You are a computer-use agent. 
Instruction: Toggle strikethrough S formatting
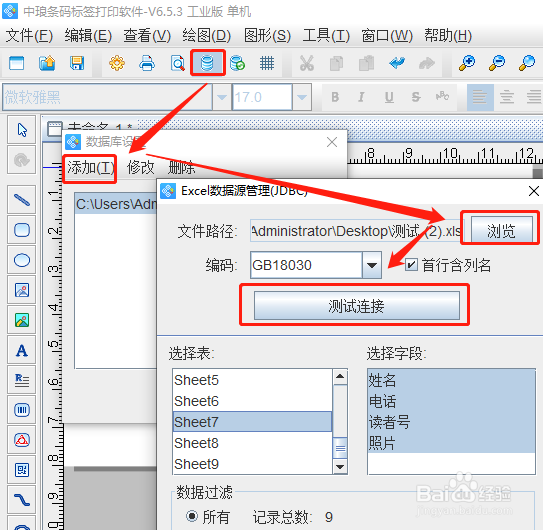(416, 97)
